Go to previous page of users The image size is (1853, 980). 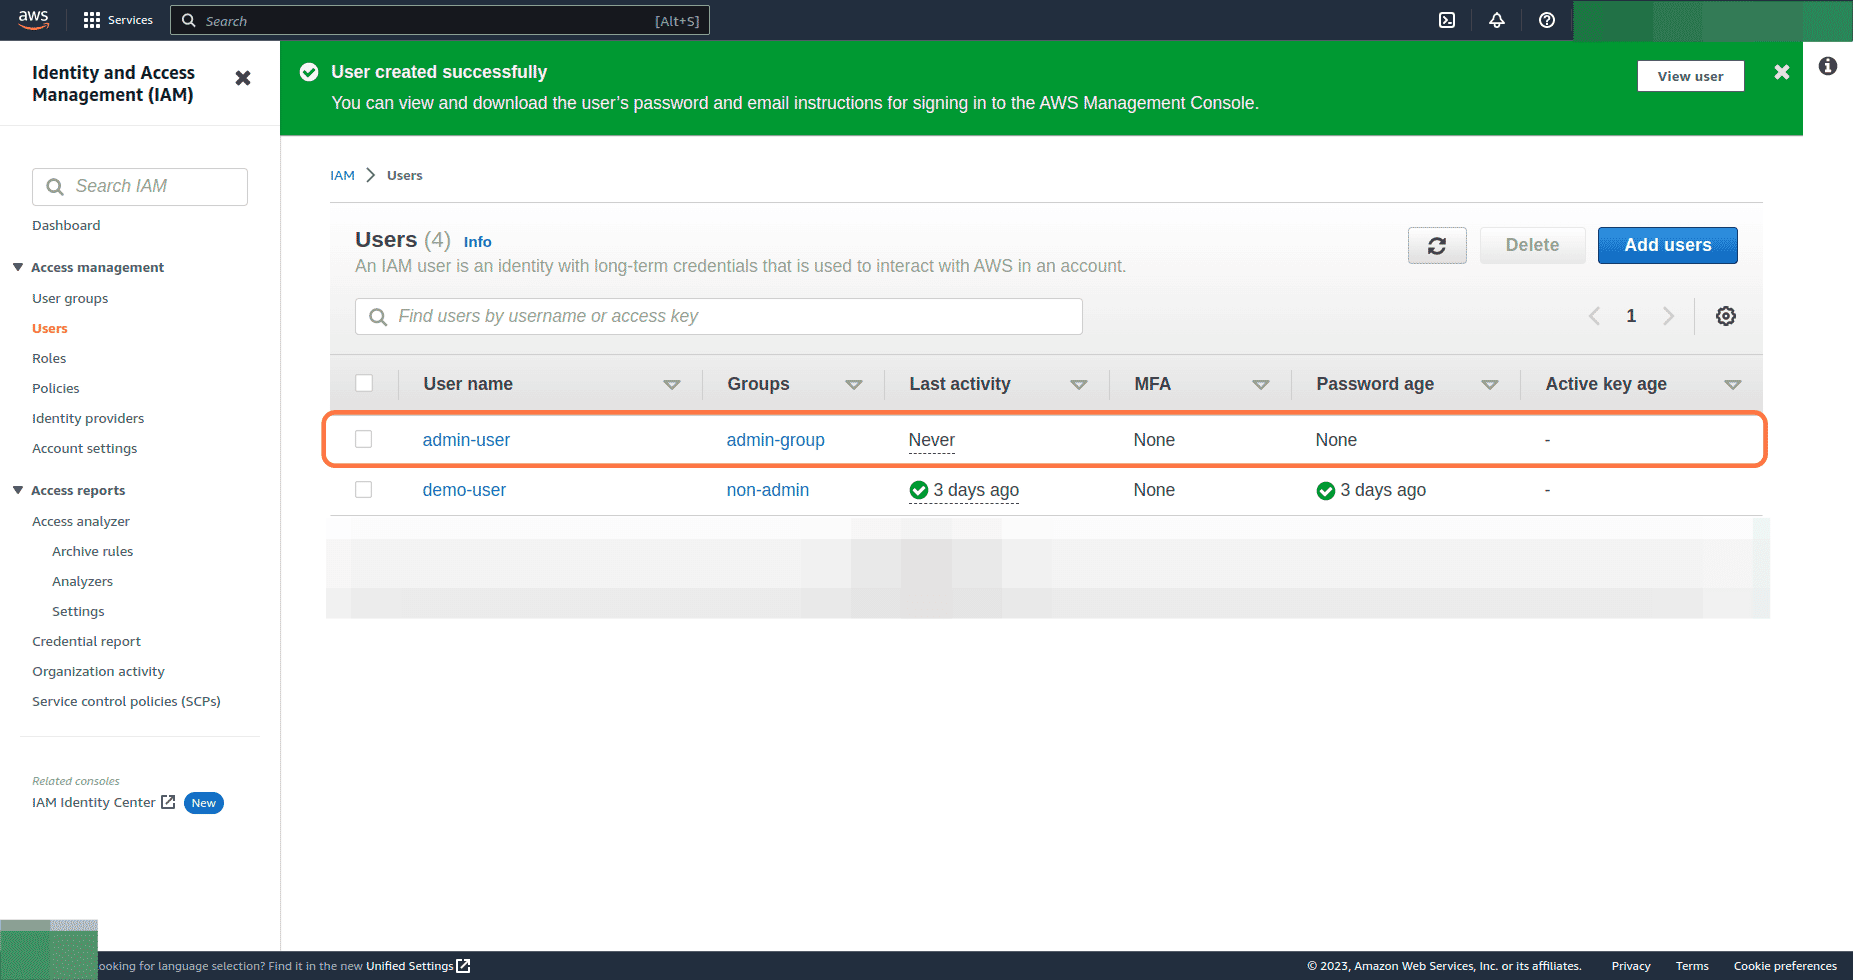point(1594,316)
